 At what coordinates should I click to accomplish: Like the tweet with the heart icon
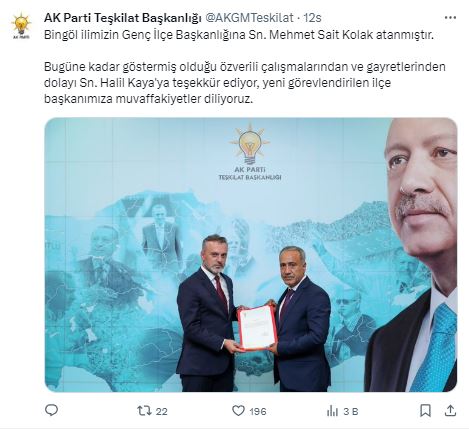(238, 411)
